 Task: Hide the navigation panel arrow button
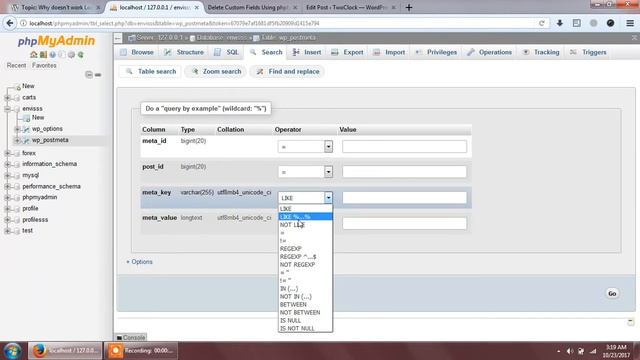118,38
